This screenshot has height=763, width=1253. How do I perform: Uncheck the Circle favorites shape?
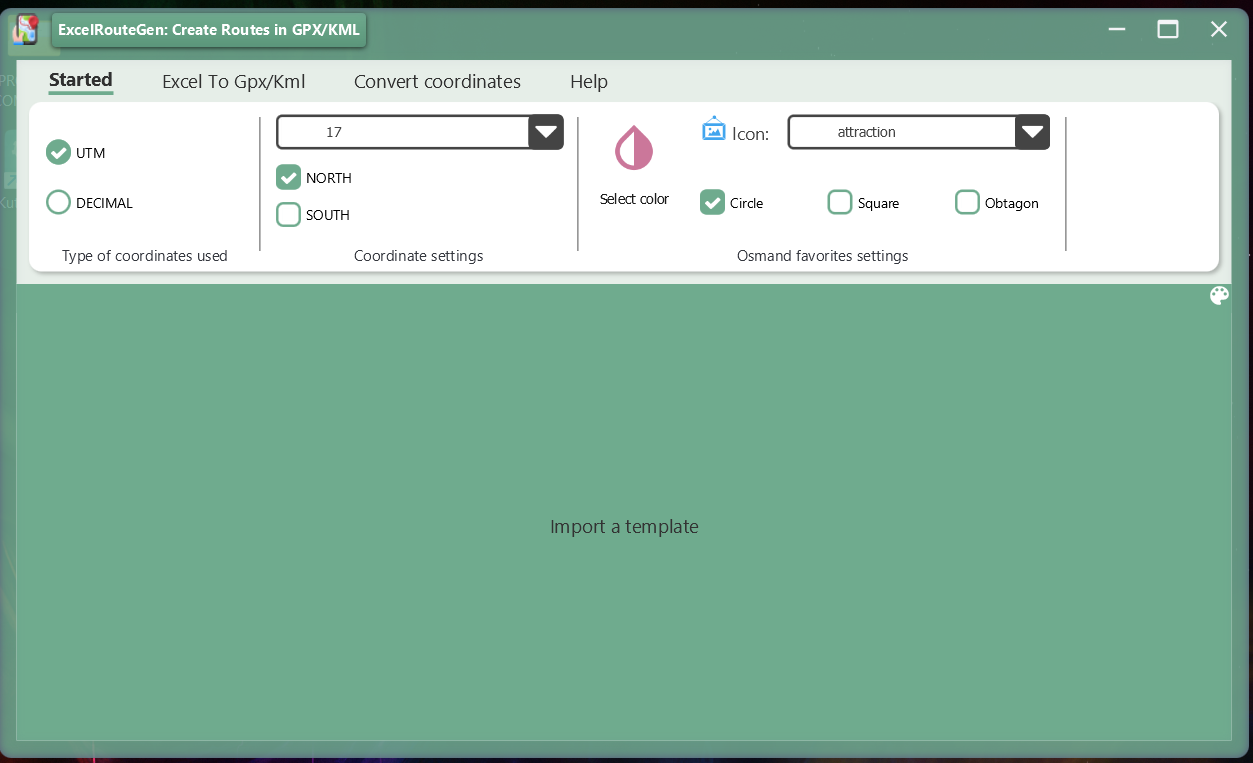712,202
